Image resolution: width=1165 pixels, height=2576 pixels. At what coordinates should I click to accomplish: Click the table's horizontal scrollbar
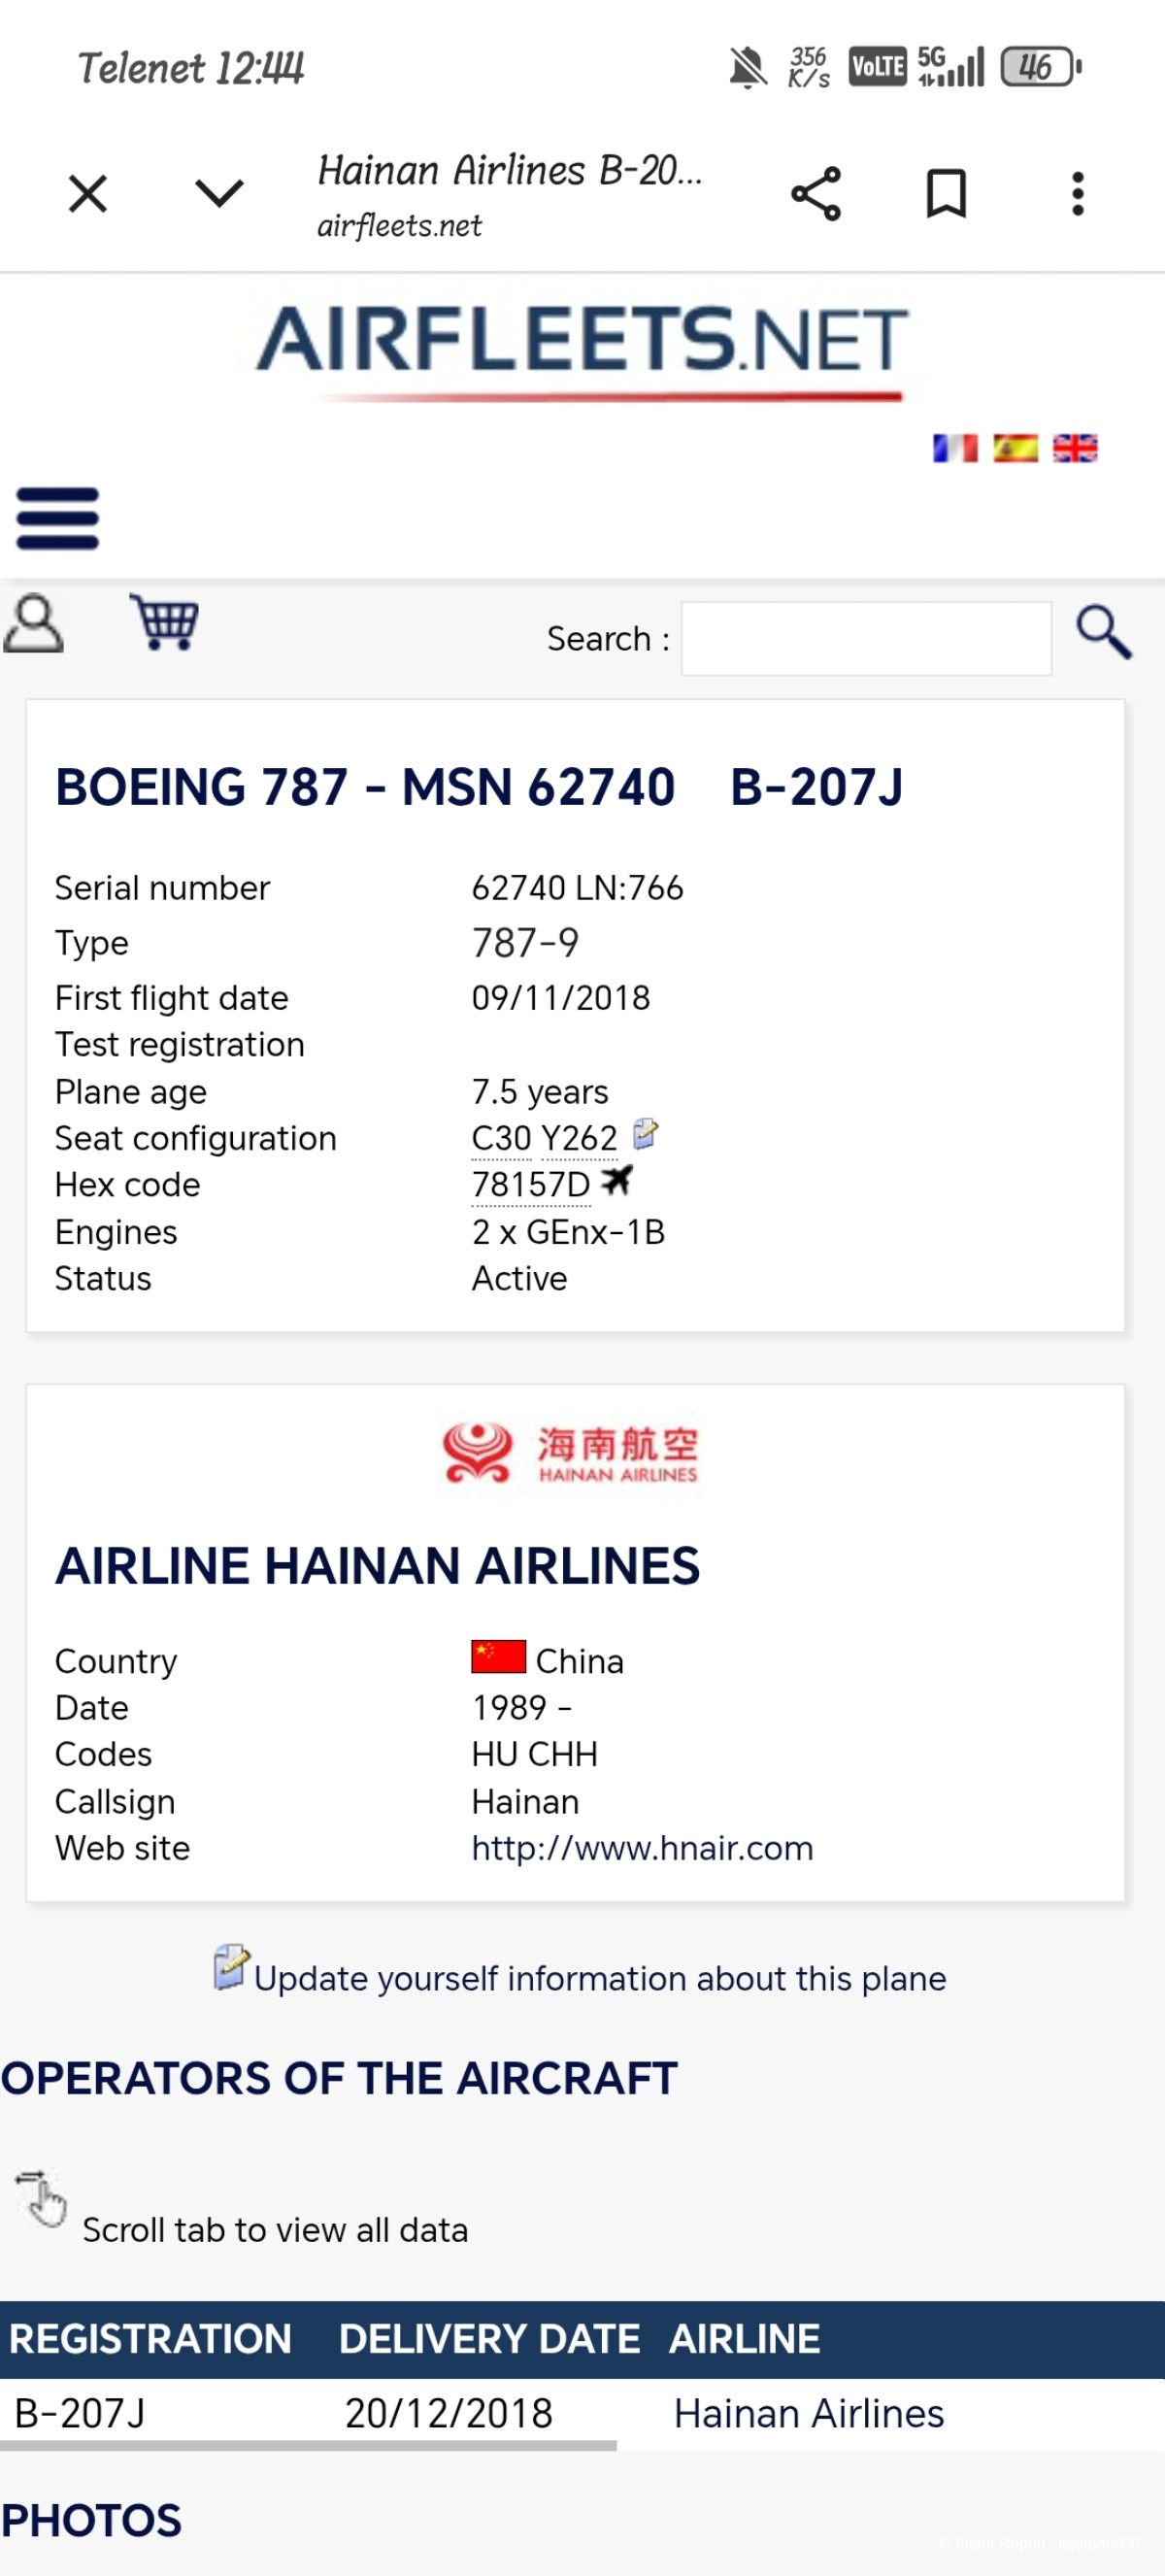pos(308,2446)
